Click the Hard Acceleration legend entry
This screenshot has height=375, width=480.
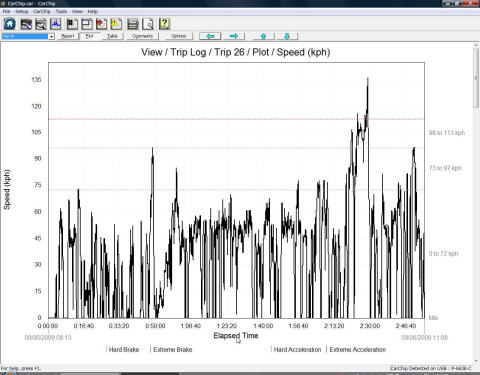click(296, 350)
